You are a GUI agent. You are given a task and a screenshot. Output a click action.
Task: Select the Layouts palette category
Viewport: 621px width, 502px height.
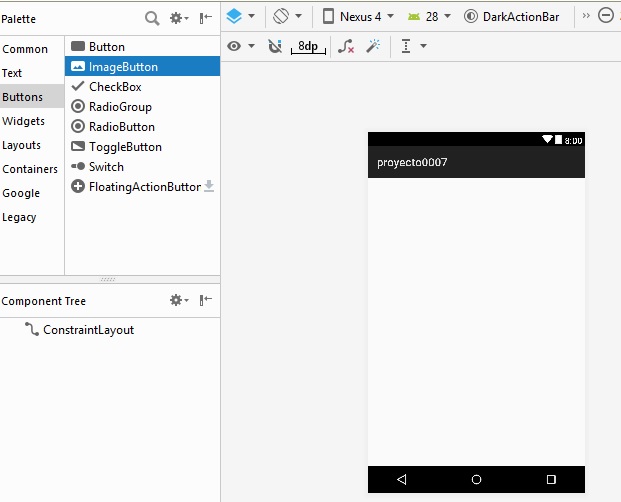tap(22, 145)
